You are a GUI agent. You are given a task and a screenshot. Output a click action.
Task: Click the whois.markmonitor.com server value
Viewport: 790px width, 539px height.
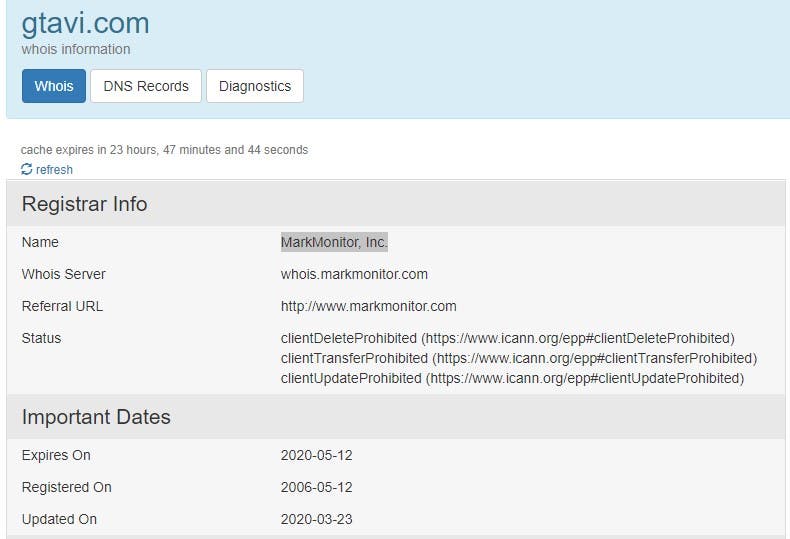(x=354, y=274)
